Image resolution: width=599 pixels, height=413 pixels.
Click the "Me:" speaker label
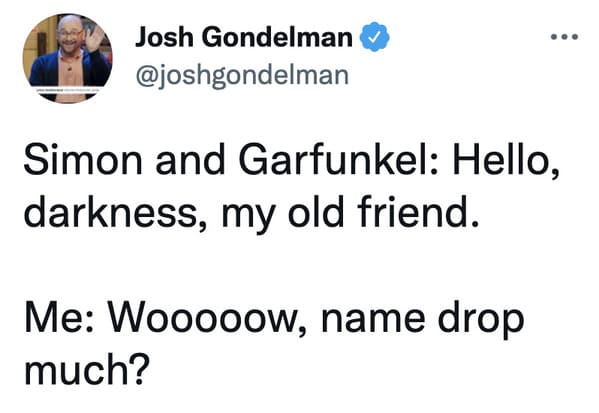[x=58, y=318]
